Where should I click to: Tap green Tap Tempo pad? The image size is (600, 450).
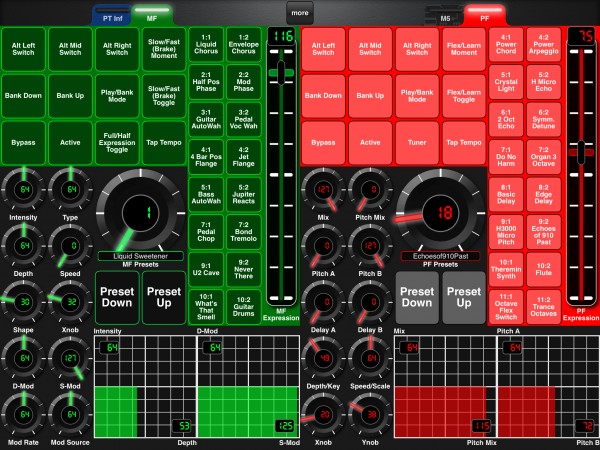click(x=164, y=143)
